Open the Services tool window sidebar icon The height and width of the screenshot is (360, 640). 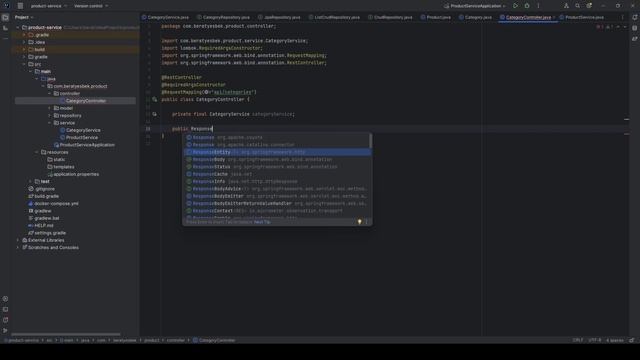pos(5,299)
